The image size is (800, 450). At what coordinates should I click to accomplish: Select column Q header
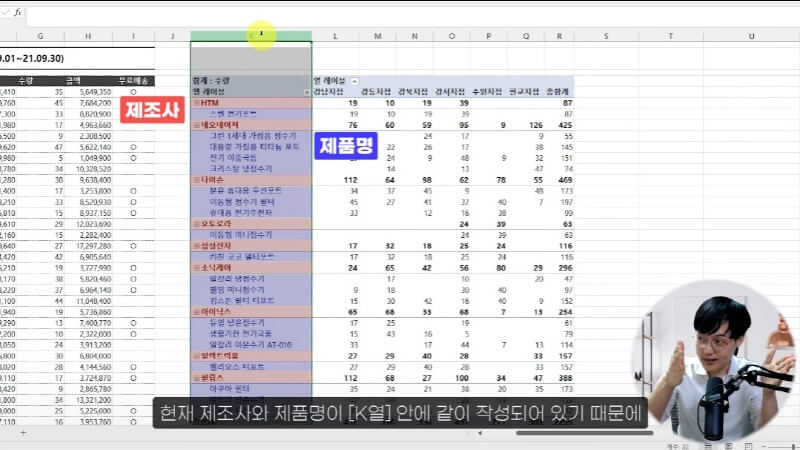pyautogui.click(x=526, y=36)
